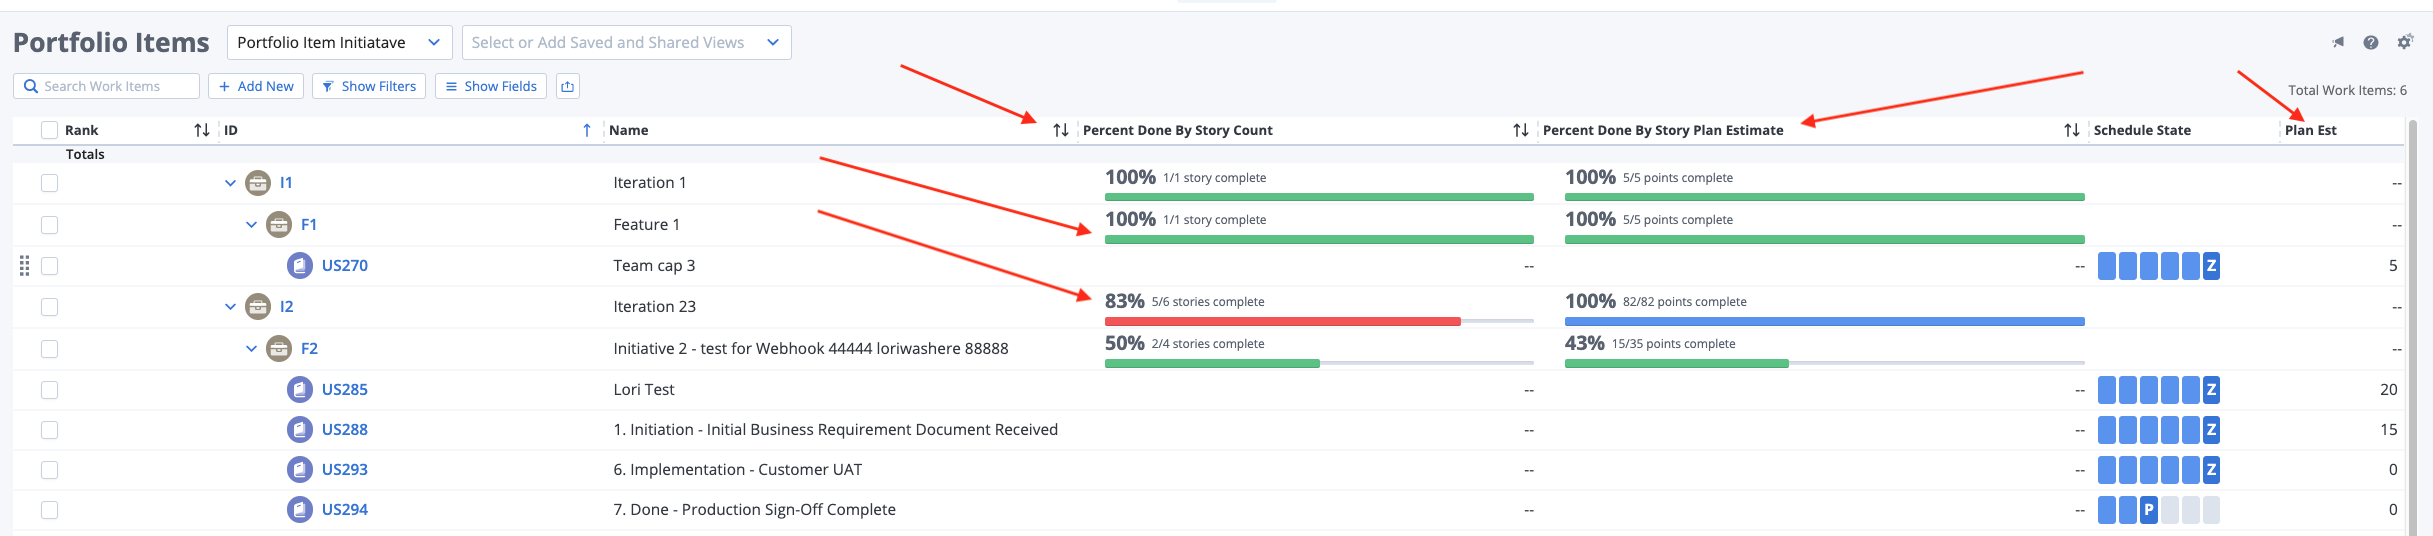Image resolution: width=2433 pixels, height=536 pixels.
Task: Click the user story icon for US270
Action: click(x=299, y=266)
